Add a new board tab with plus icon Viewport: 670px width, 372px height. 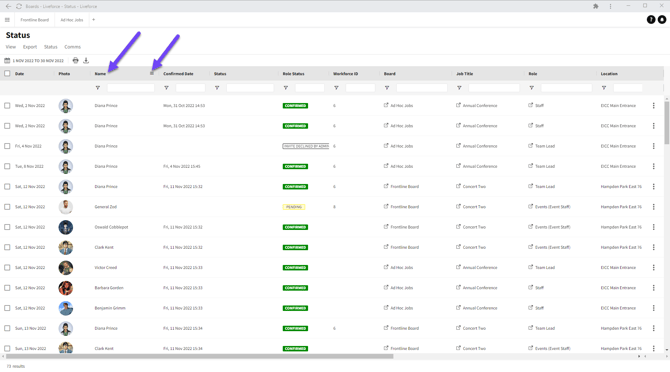(94, 20)
